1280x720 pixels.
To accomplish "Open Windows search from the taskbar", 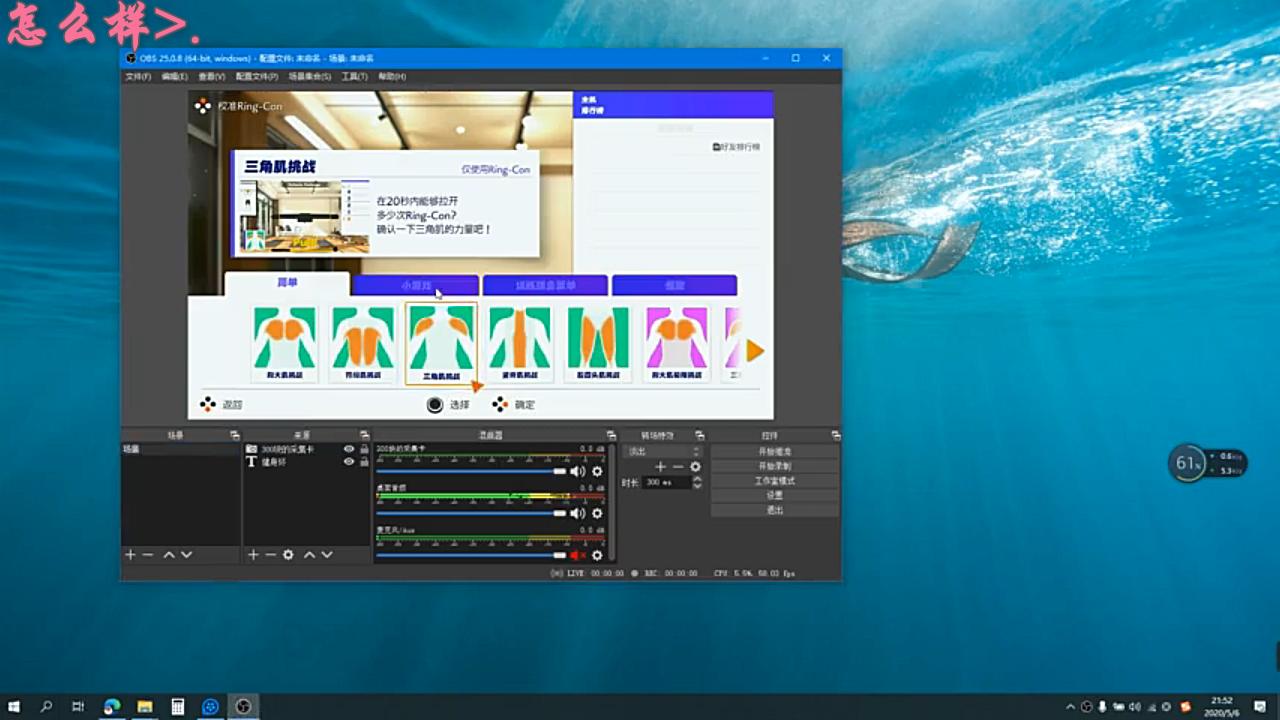I will coord(46,706).
